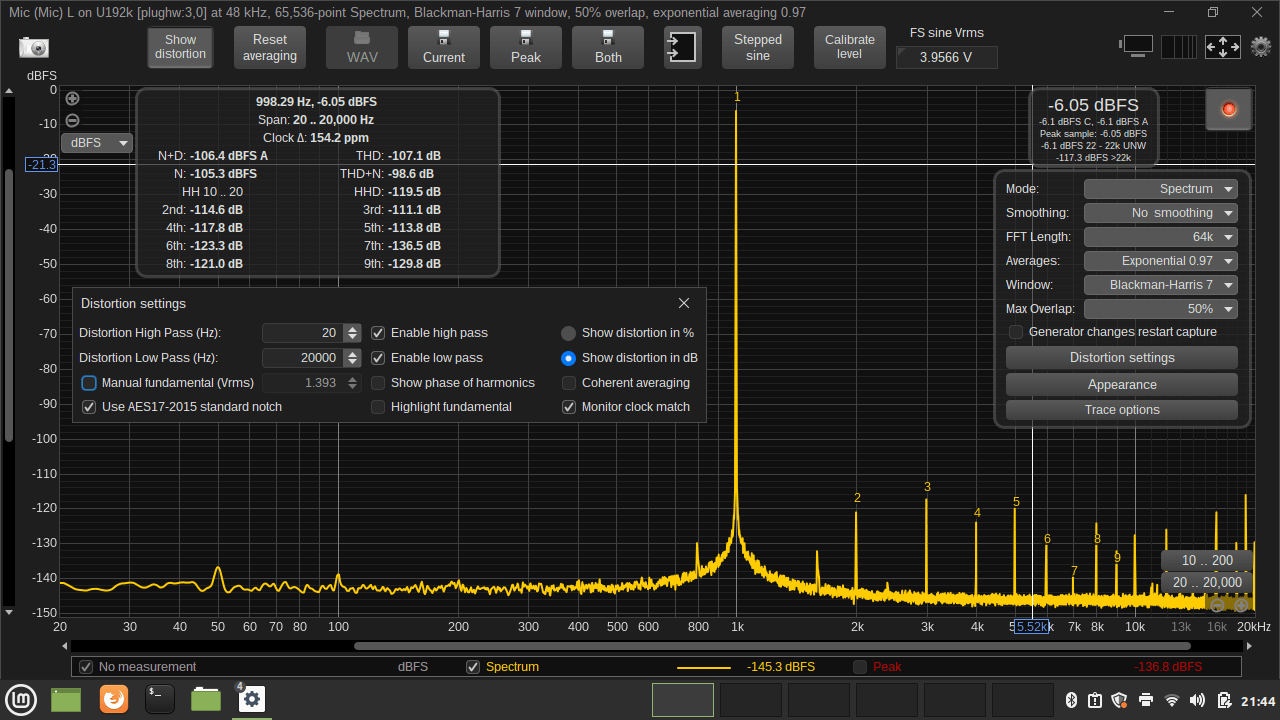Open the FFT Length dropdown

pyautogui.click(x=1161, y=237)
